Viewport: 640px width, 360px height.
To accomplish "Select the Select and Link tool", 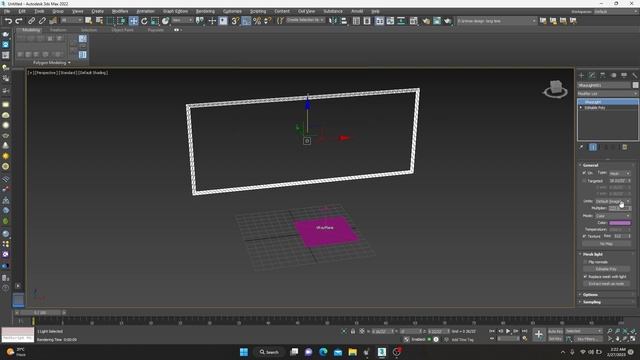I will pos(31,21).
